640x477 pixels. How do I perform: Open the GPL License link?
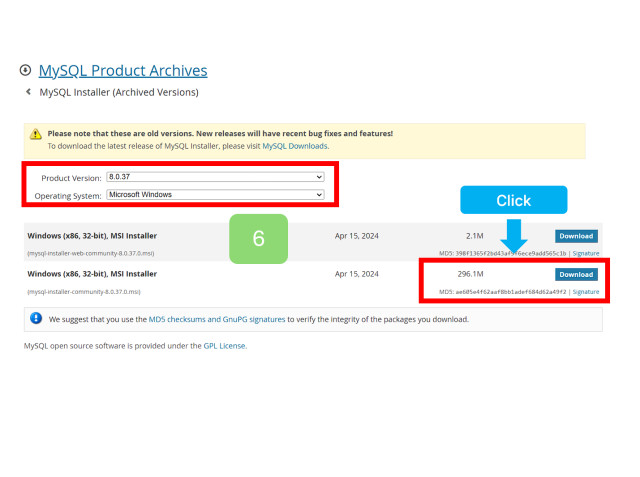[x=224, y=346]
